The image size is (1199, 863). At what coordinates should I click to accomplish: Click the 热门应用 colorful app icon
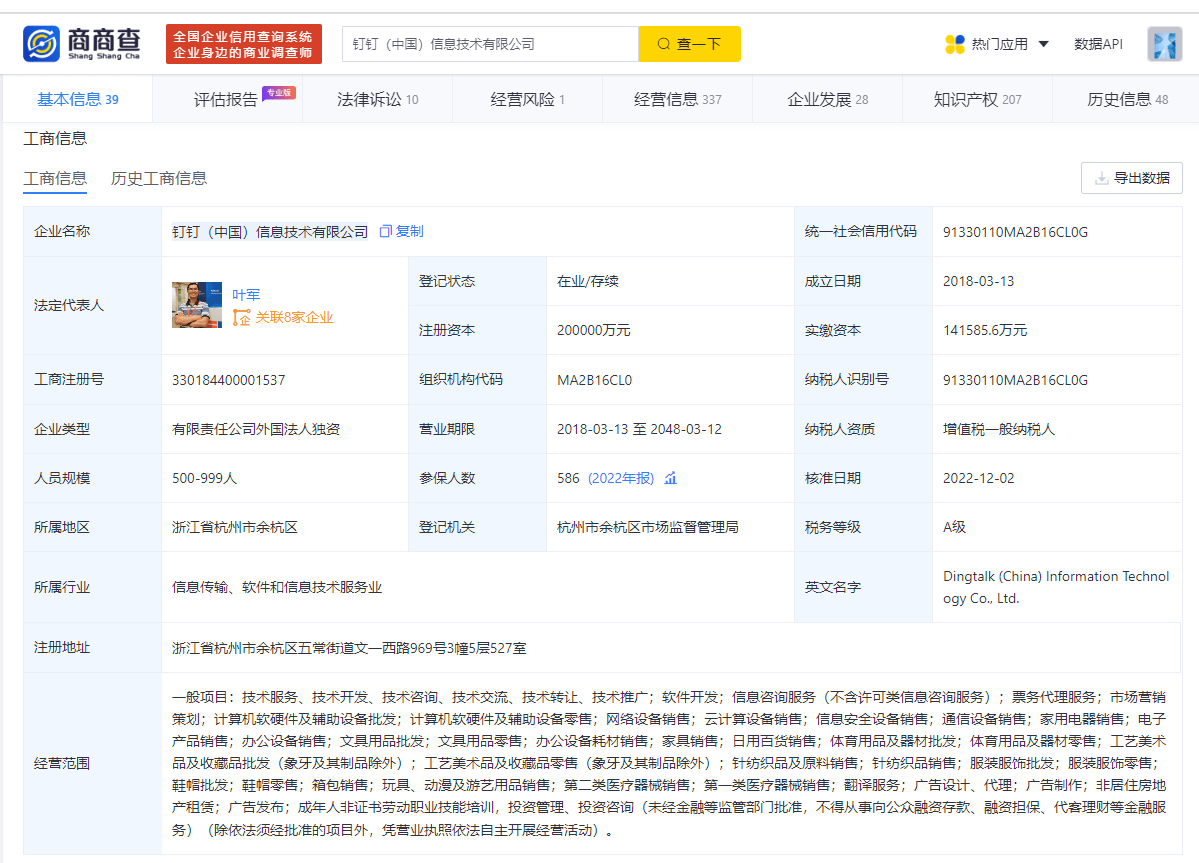[954, 44]
